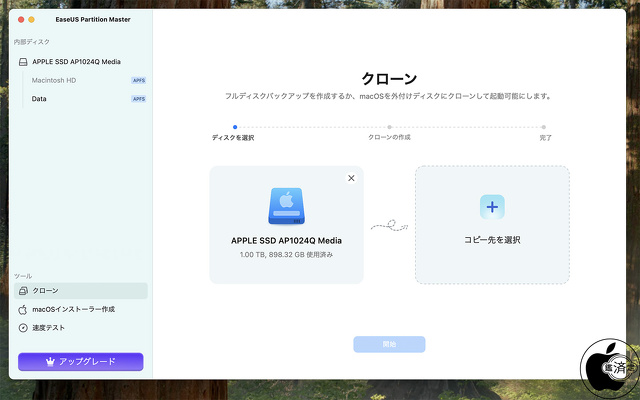Click the APFS badge next to Macintosh HD
This screenshot has width=640, height=400.
pyautogui.click(x=139, y=80)
